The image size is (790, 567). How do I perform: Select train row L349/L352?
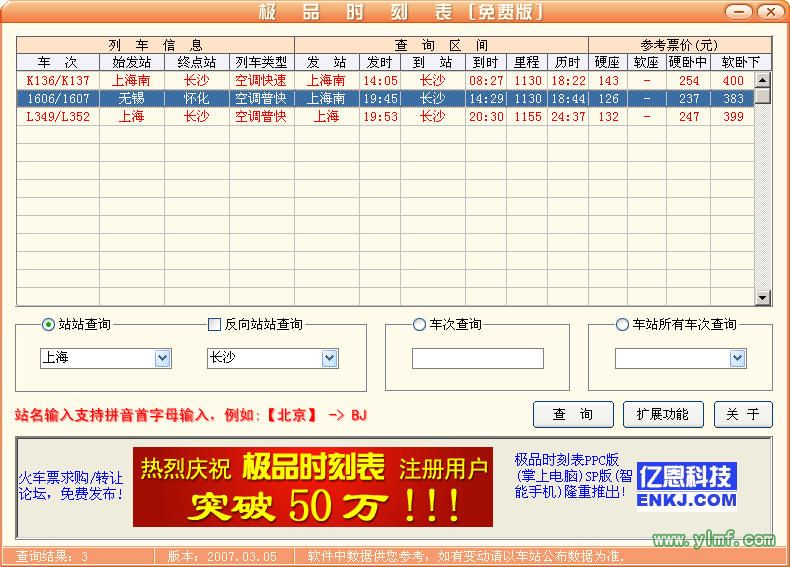385,116
